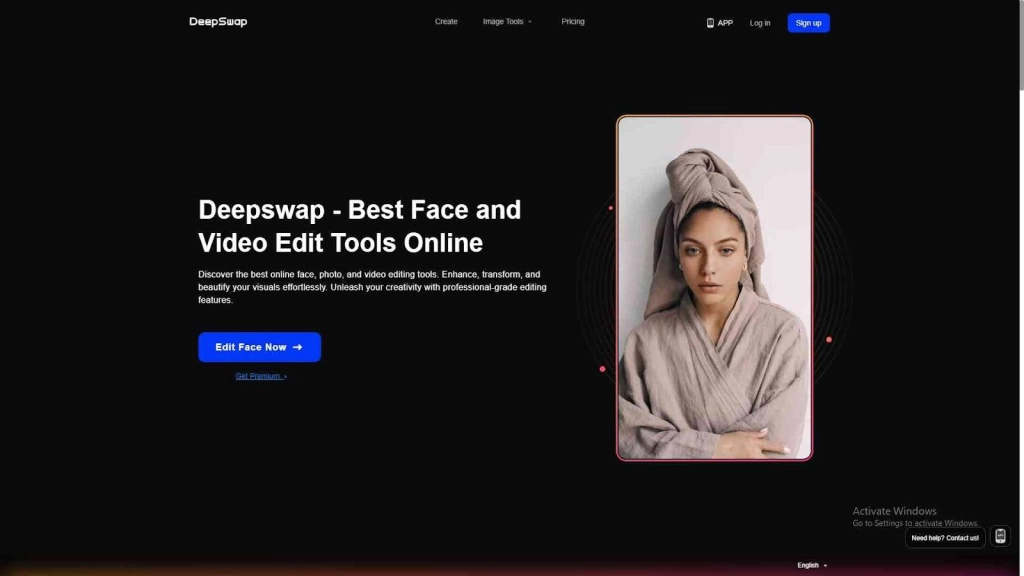
Task: Click the red dot right of the hero image
Action: tap(827, 339)
